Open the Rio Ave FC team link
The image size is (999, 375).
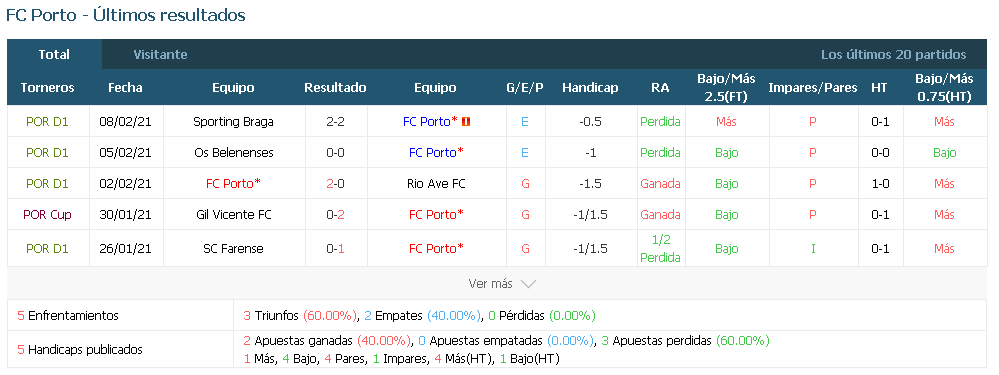(x=436, y=184)
